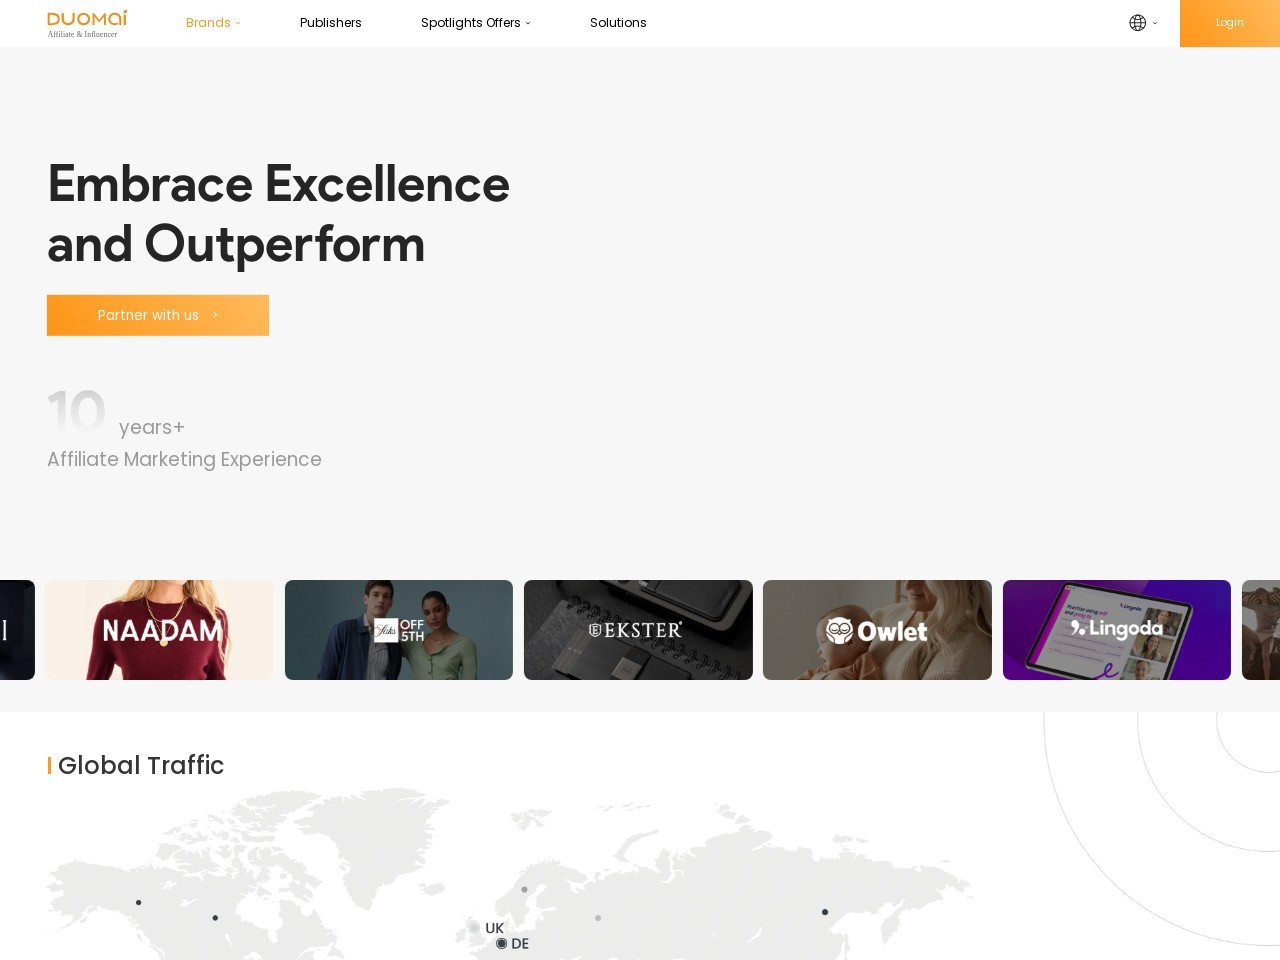Screen dimensions: 1280x960
Task: Expand the Spotlights Offers dropdown
Action: tap(475, 23)
